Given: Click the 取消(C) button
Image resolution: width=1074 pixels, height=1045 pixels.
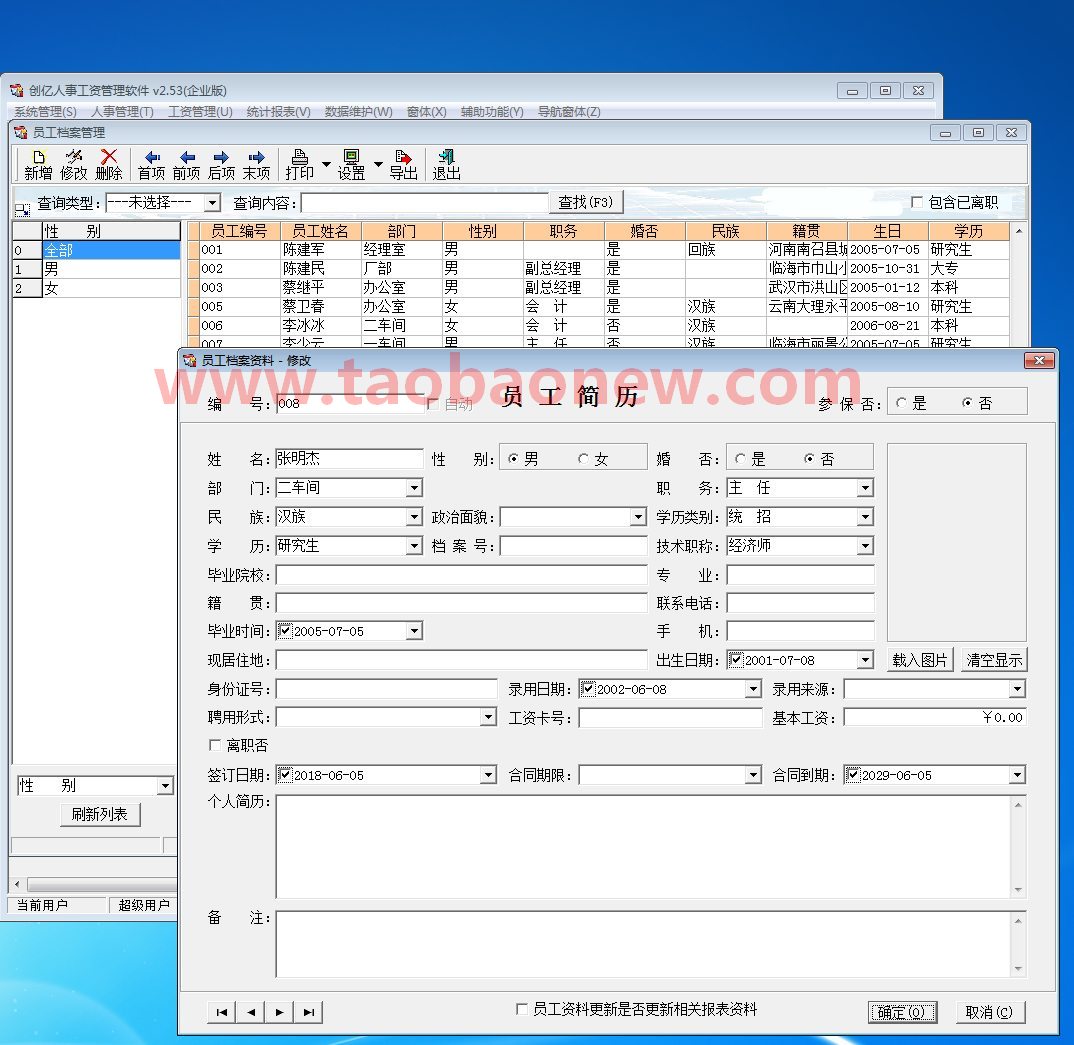Looking at the screenshot, I should click(x=988, y=1012).
